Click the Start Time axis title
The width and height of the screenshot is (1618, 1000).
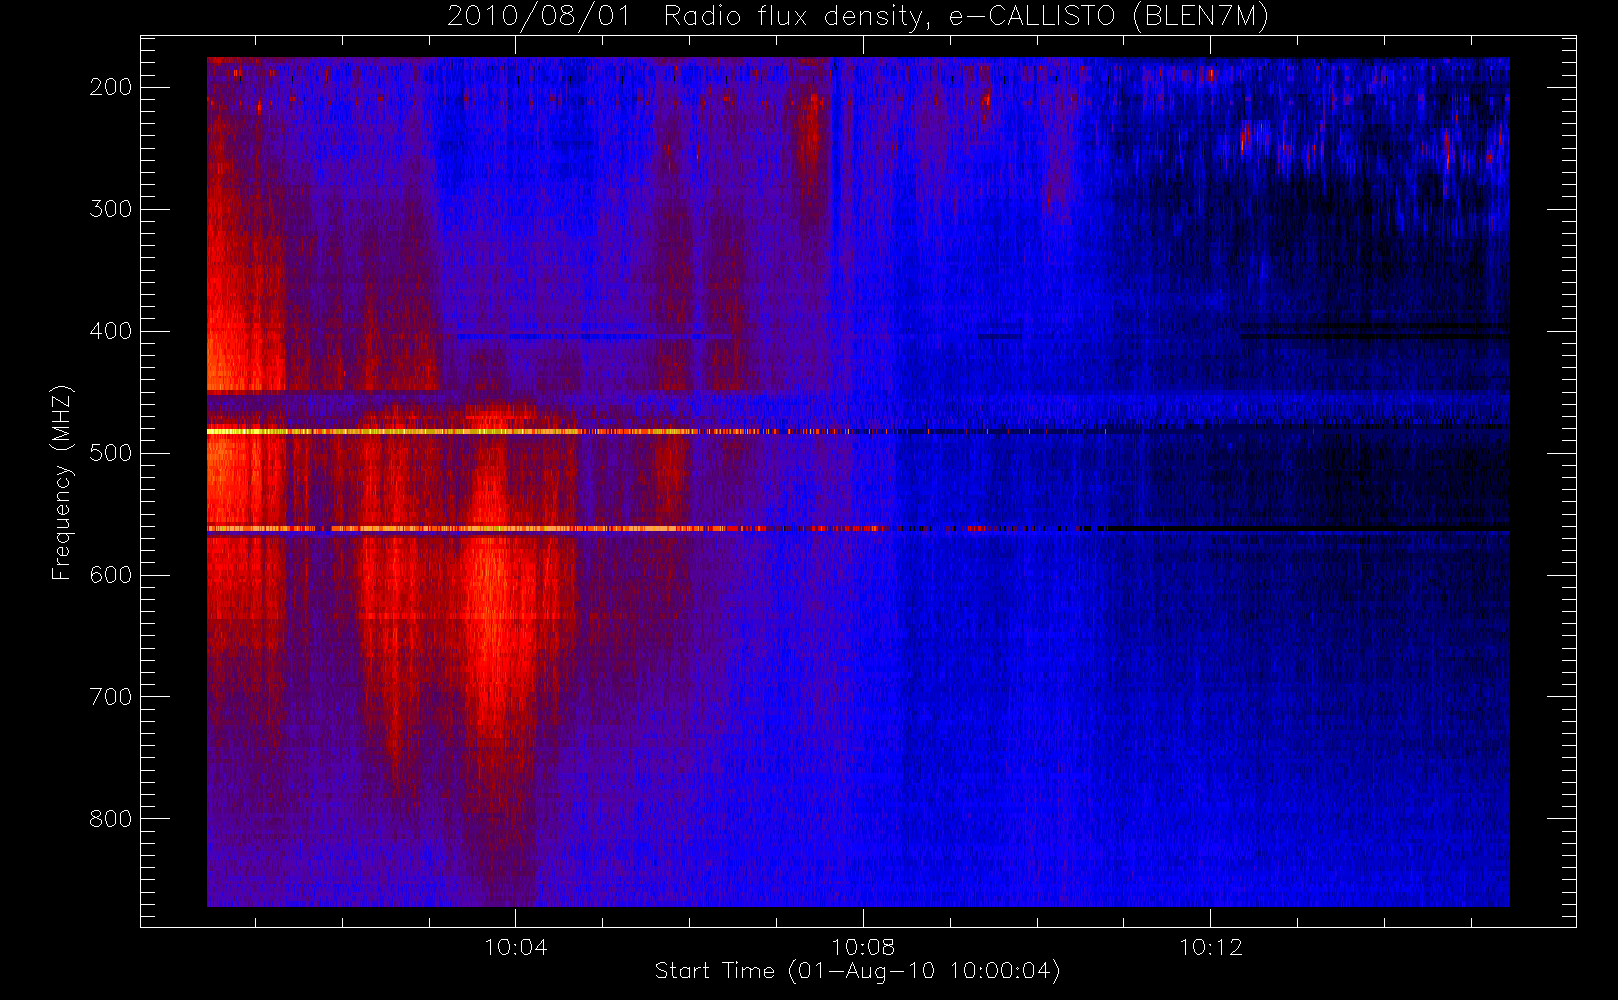tap(857, 971)
